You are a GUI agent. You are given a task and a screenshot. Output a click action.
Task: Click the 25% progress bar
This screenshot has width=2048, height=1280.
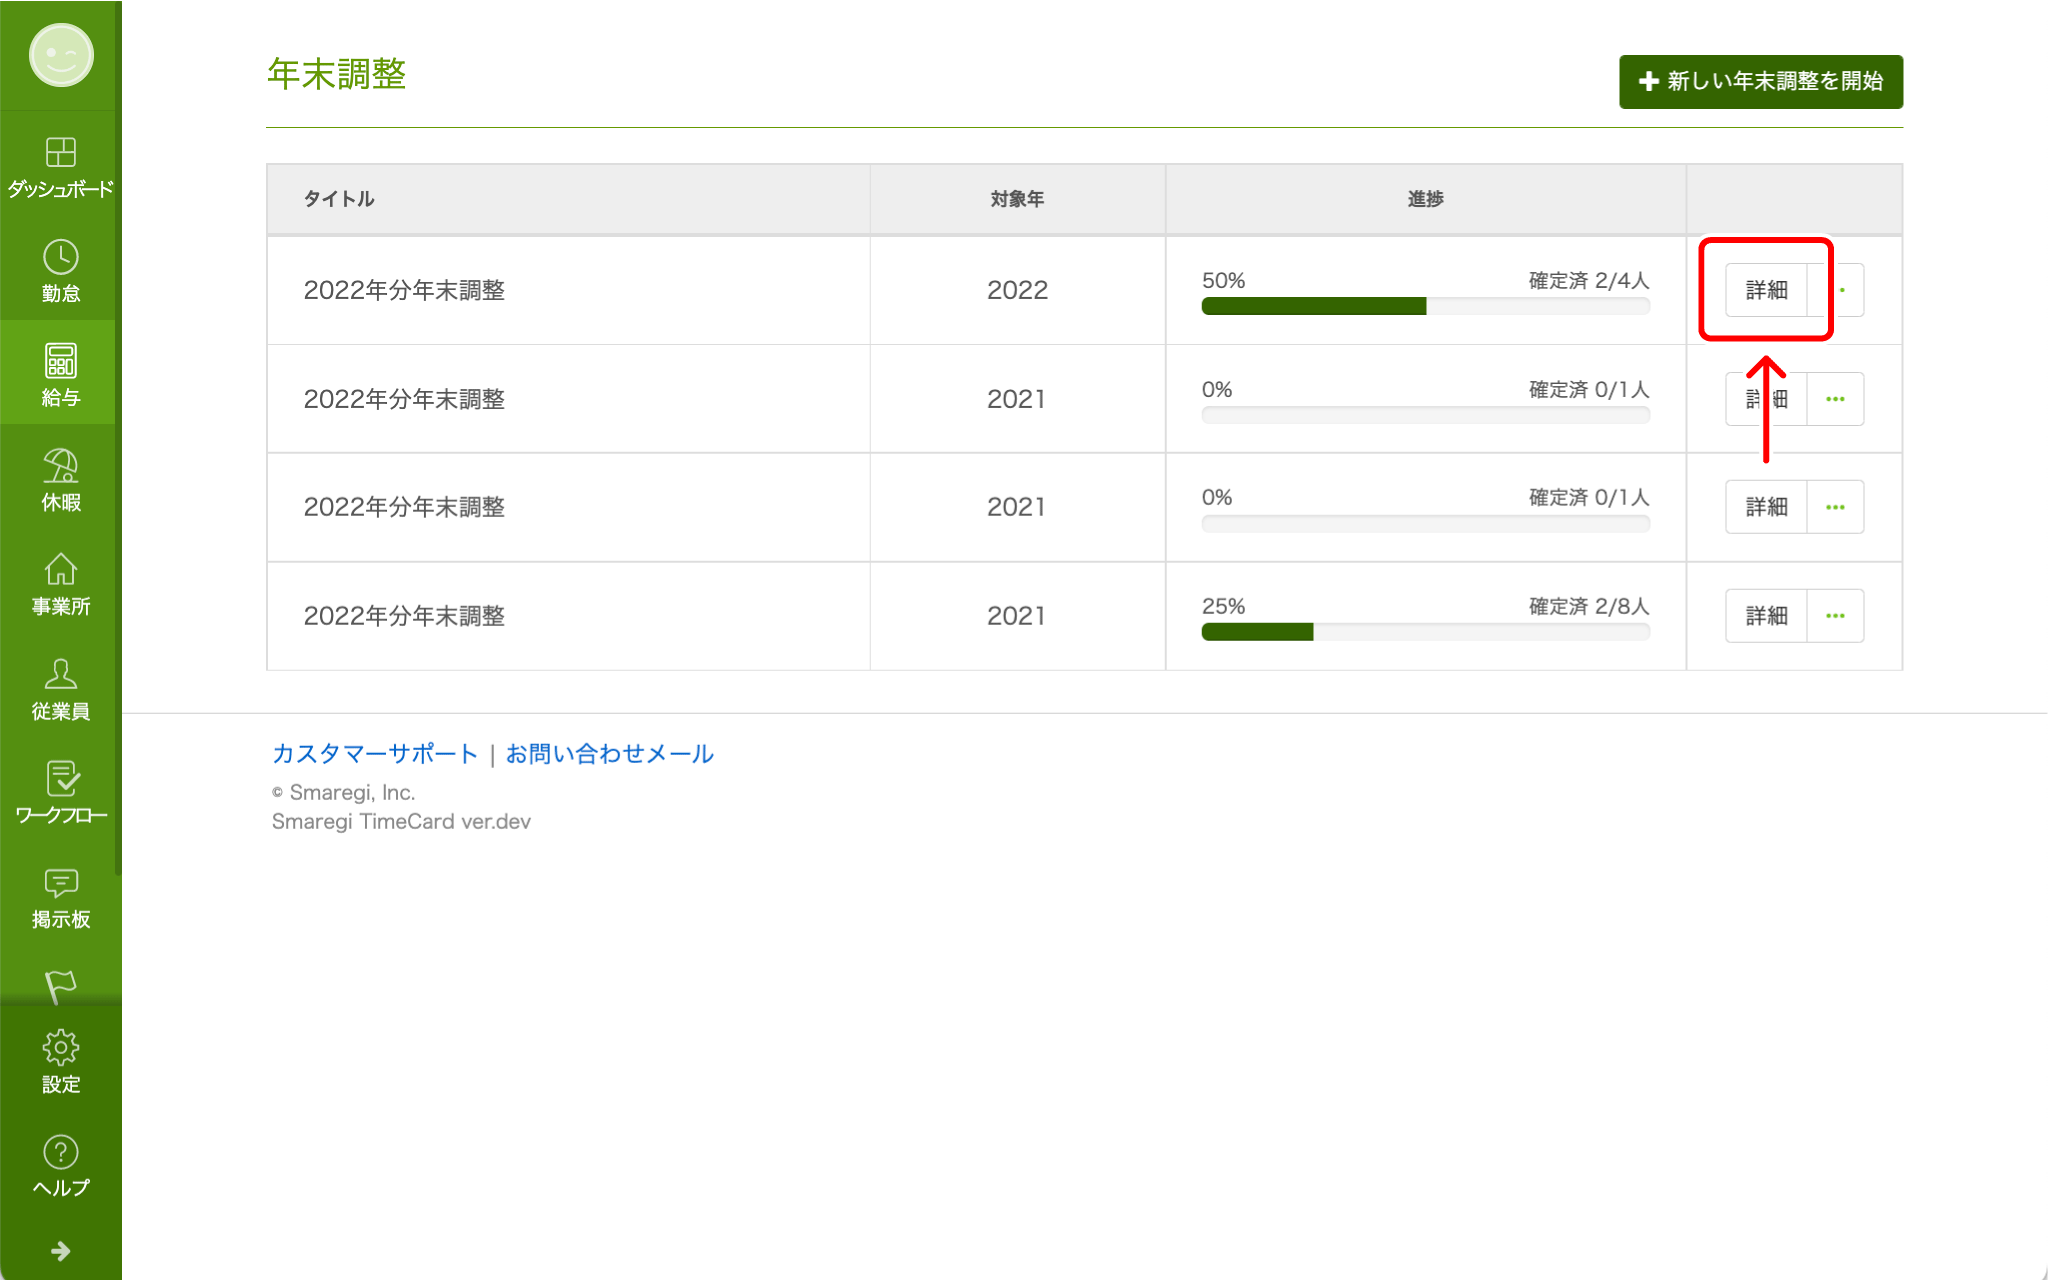(1426, 632)
